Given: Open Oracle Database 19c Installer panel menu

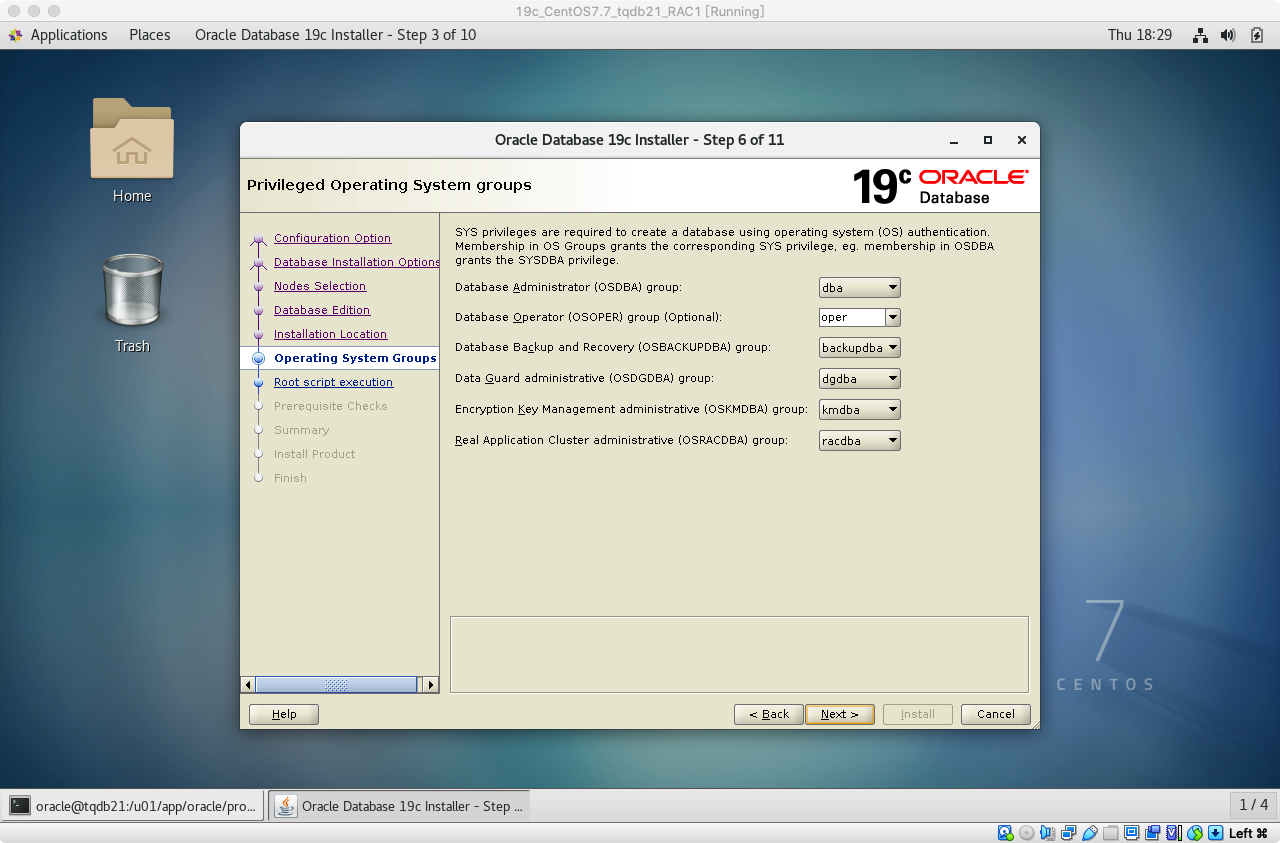Looking at the screenshot, I should click(x=335, y=35).
